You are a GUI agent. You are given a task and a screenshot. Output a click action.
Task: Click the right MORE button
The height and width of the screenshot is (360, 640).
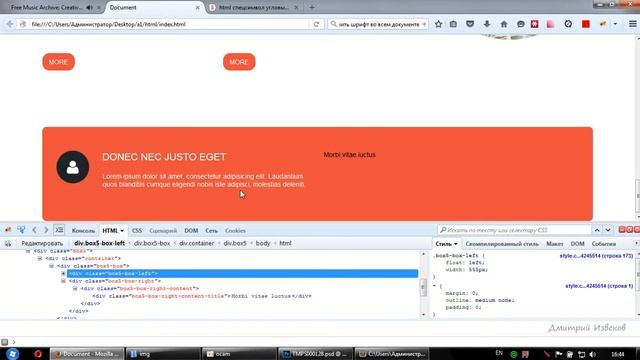(239, 62)
